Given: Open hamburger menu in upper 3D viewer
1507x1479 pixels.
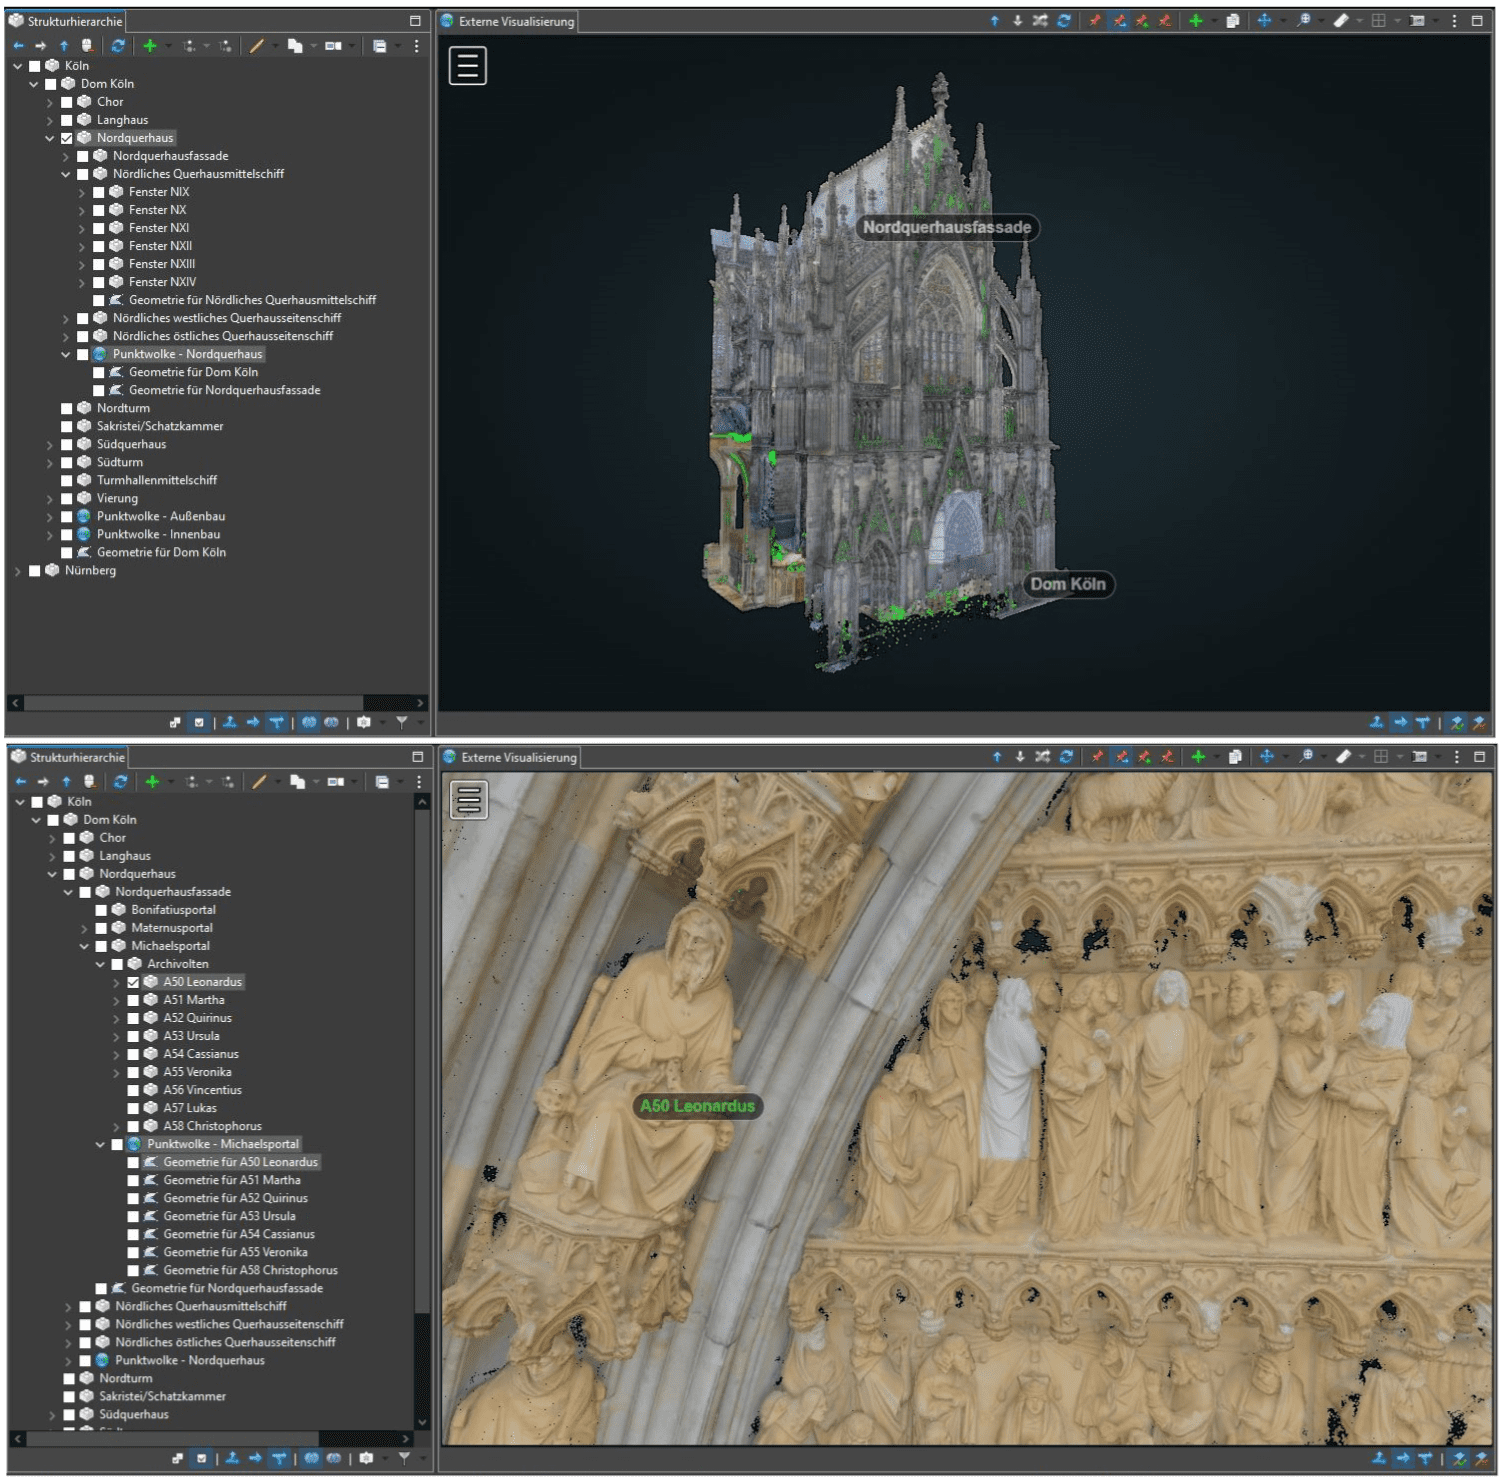Looking at the screenshot, I should 467,66.
